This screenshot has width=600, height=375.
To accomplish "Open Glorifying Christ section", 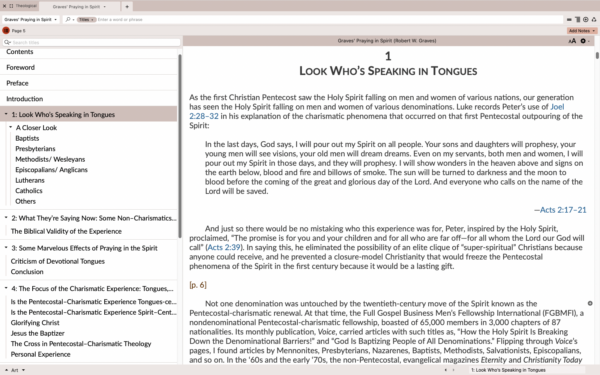I will [35, 323].
